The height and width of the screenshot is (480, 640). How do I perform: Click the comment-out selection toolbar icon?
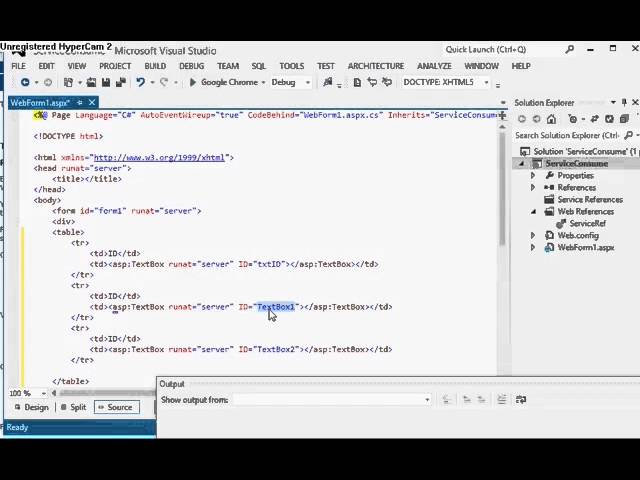coord(372,82)
